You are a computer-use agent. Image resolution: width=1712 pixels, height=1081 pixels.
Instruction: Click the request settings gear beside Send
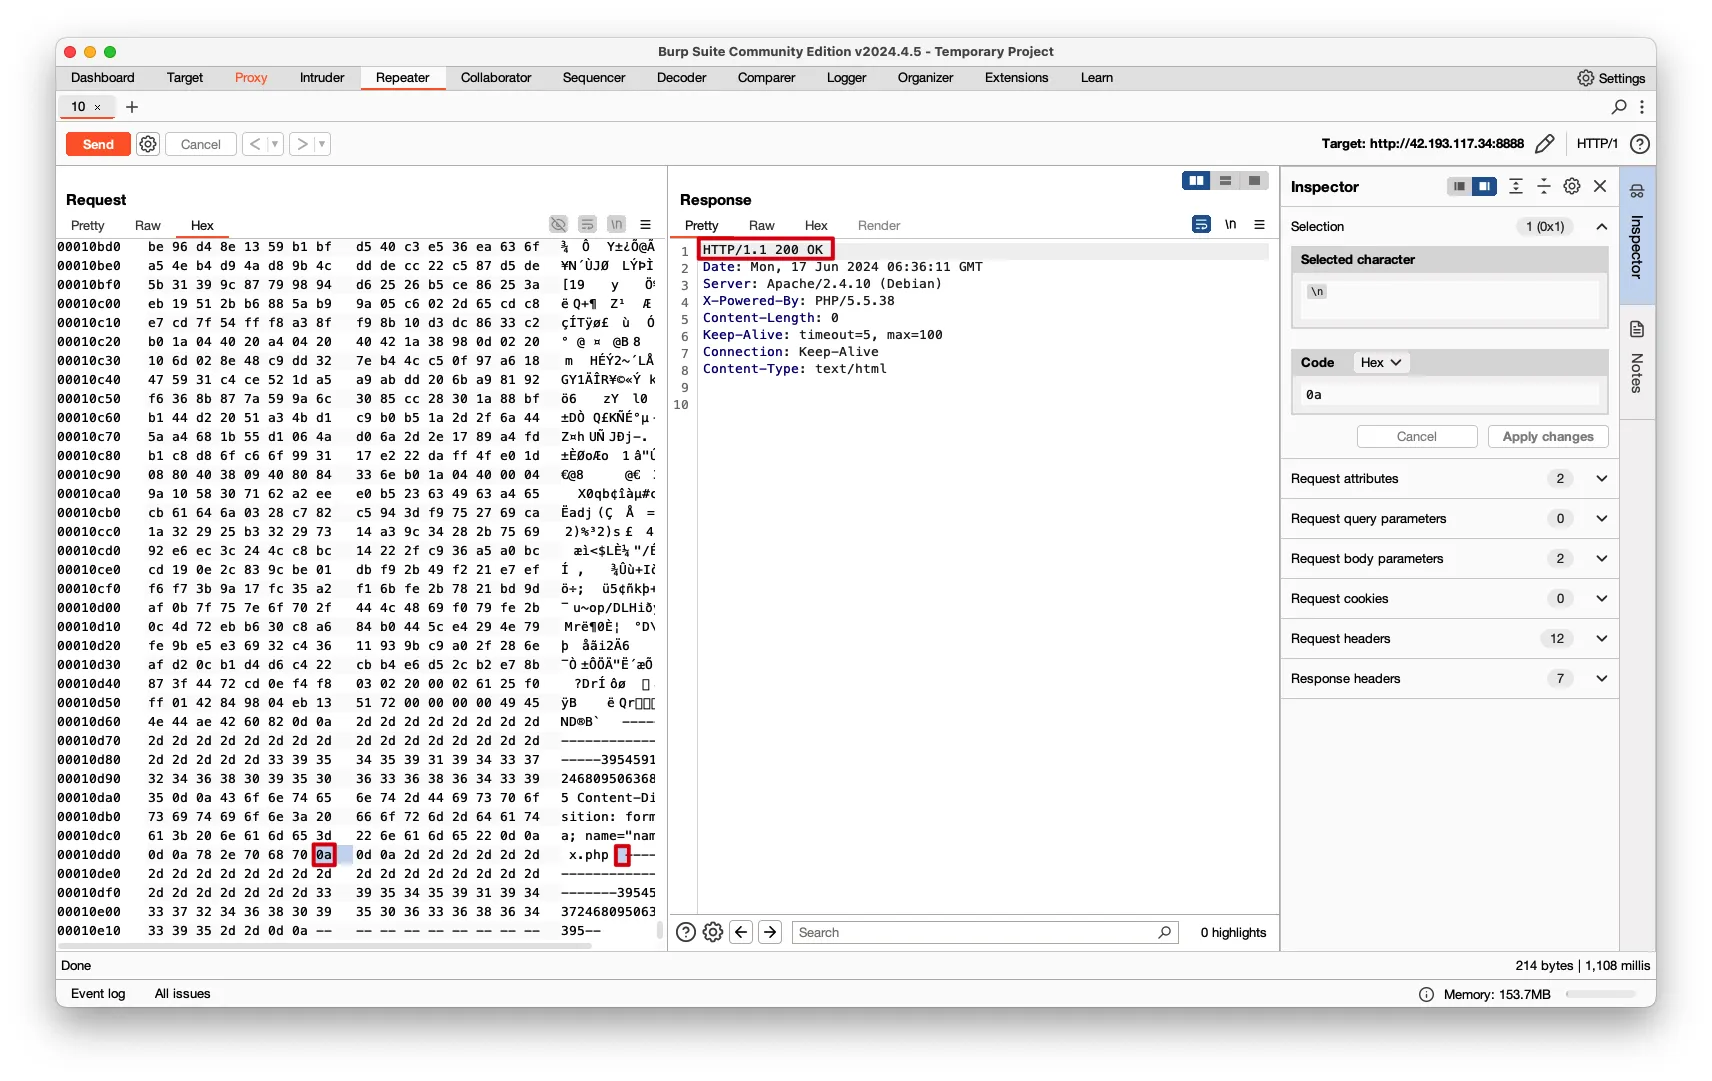point(148,144)
